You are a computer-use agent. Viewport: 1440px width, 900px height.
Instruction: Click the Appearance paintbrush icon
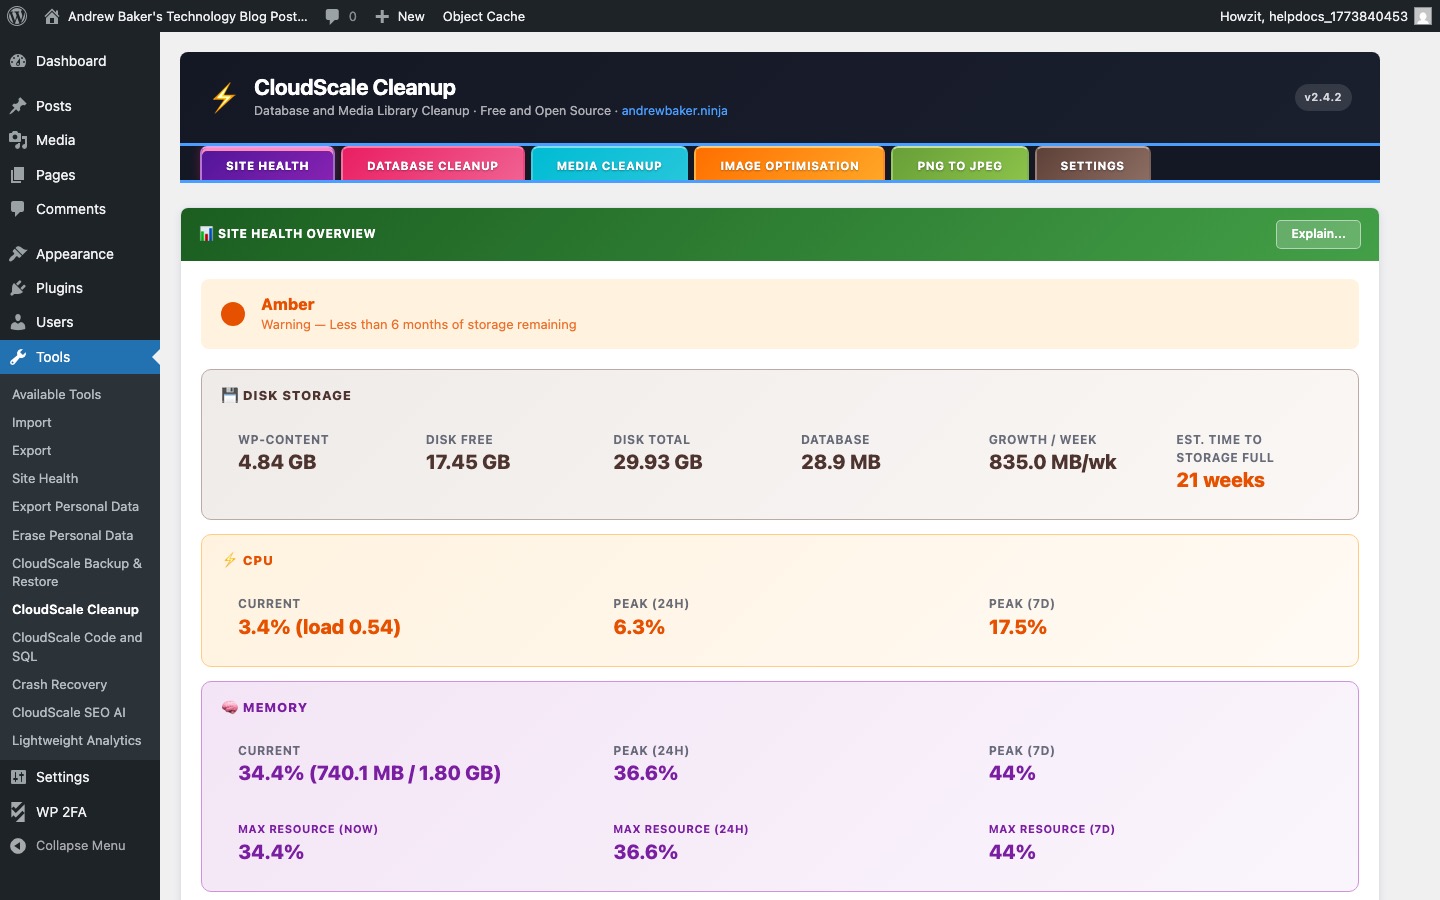point(18,254)
